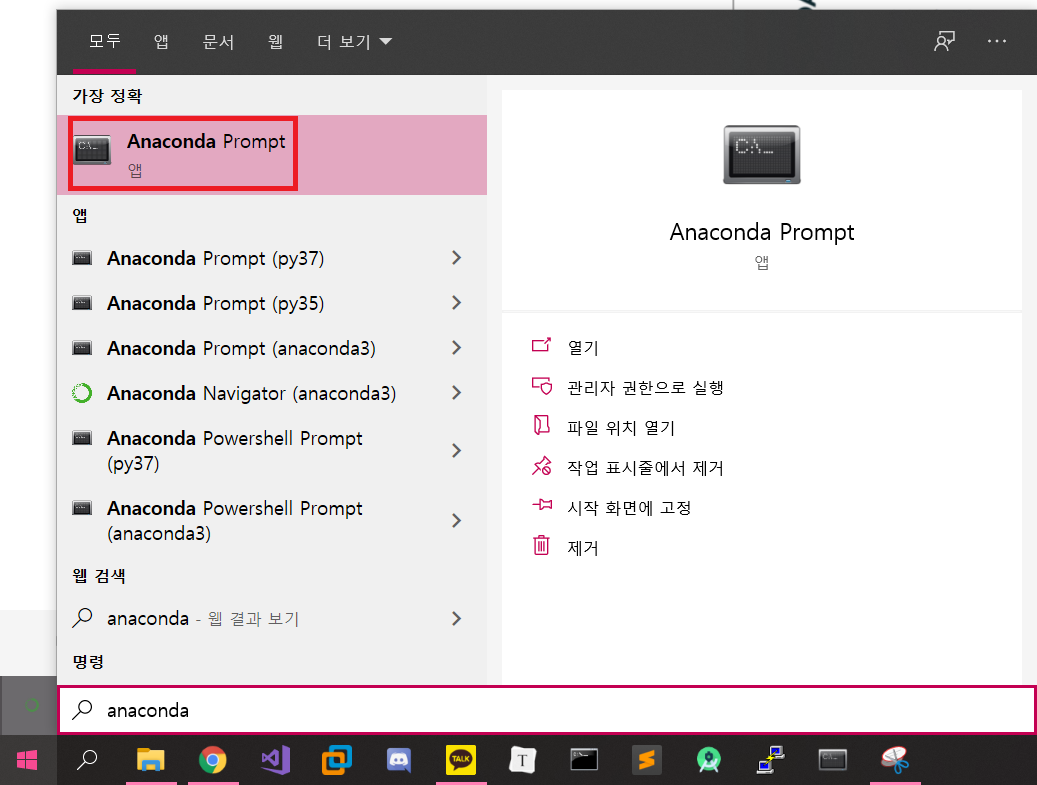Expand arrow for Anaconda Navigator (anaconda3)
The image size is (1037, 785).
pyautogui.click(x=456, y=393)
